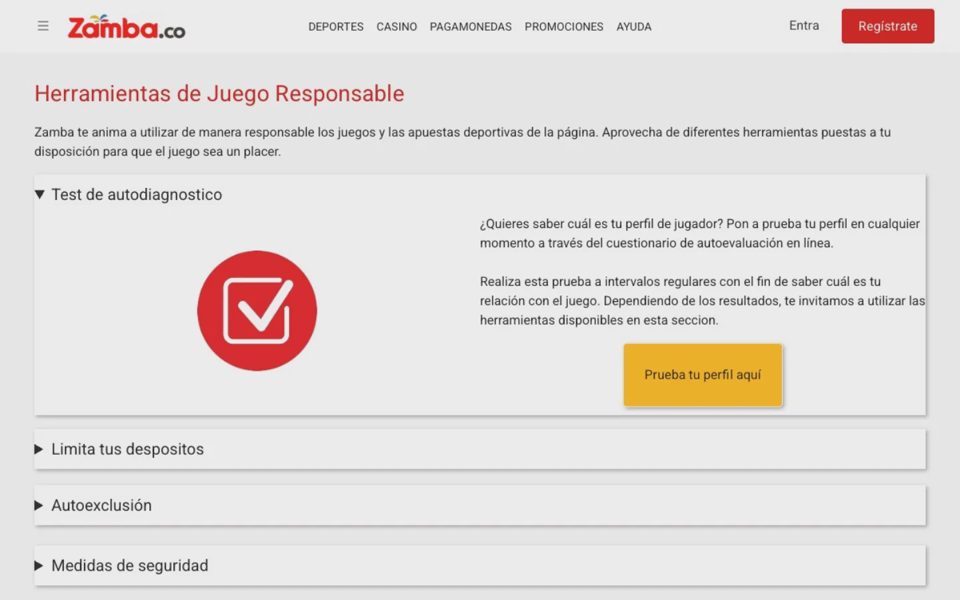Click the paragraph starting "Realiza esta prueba"
Viewport: 960px width, 600px height.
pyautogui.click(x=702, y=301)
